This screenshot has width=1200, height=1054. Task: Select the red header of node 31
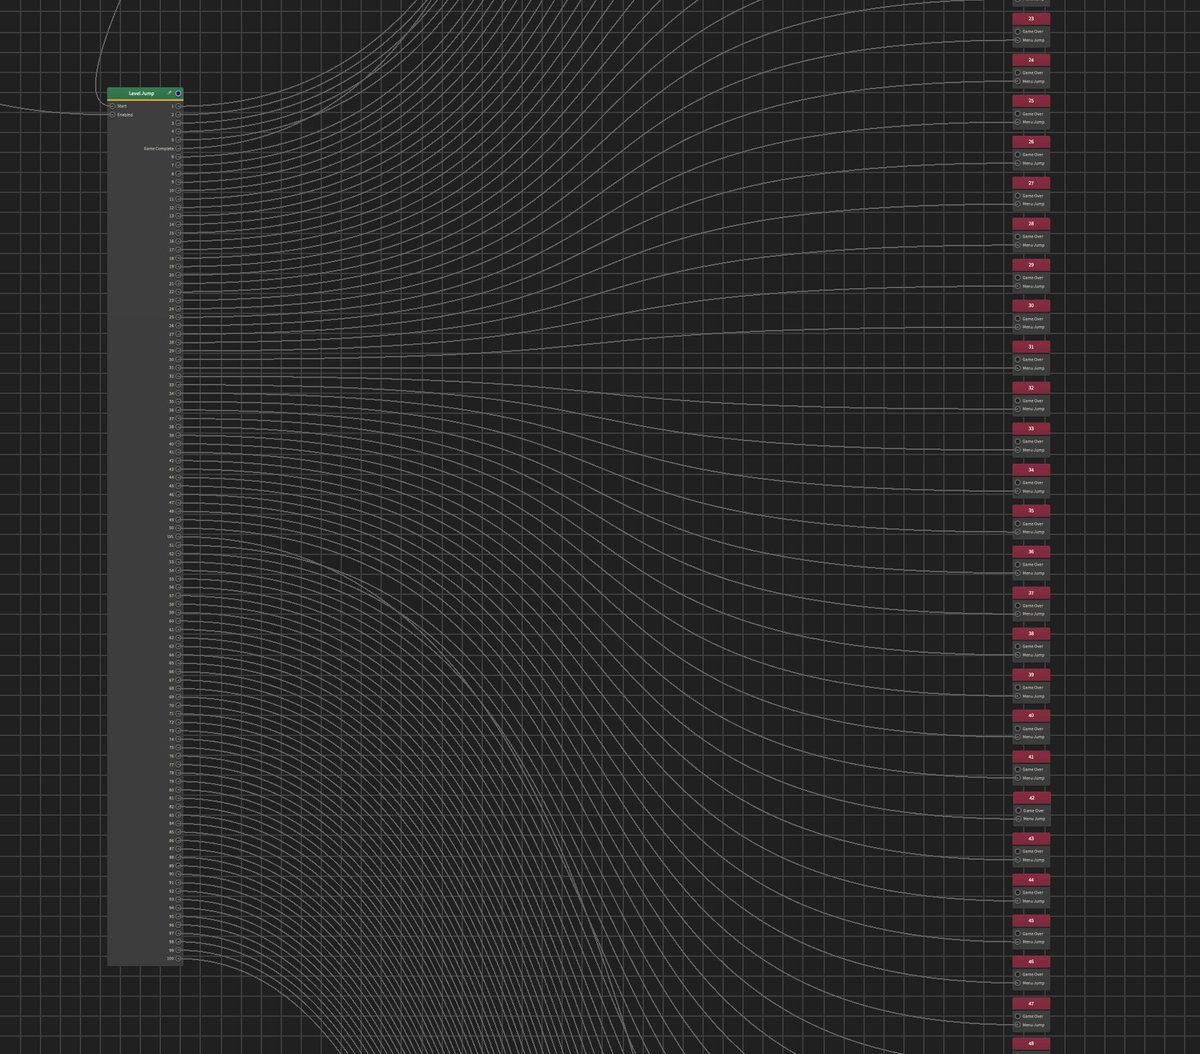pyautogui.click(x=1031, y=346)
